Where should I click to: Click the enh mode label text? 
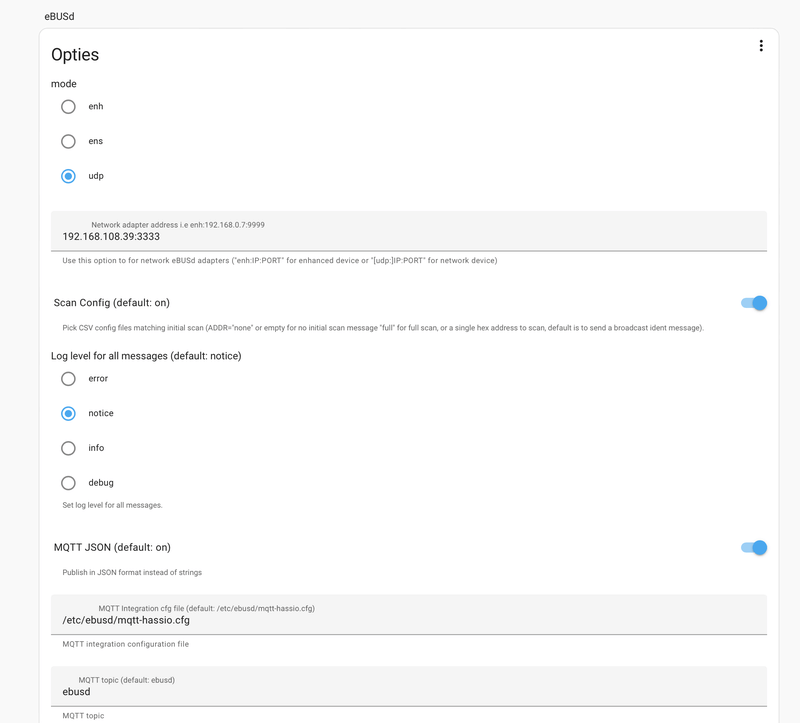tap(96, 106)
